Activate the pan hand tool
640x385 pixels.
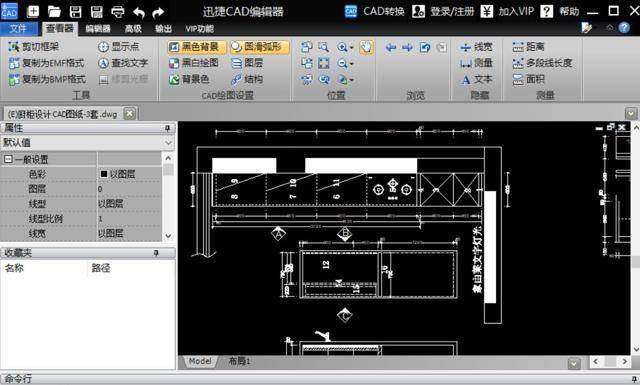[366, 47]
